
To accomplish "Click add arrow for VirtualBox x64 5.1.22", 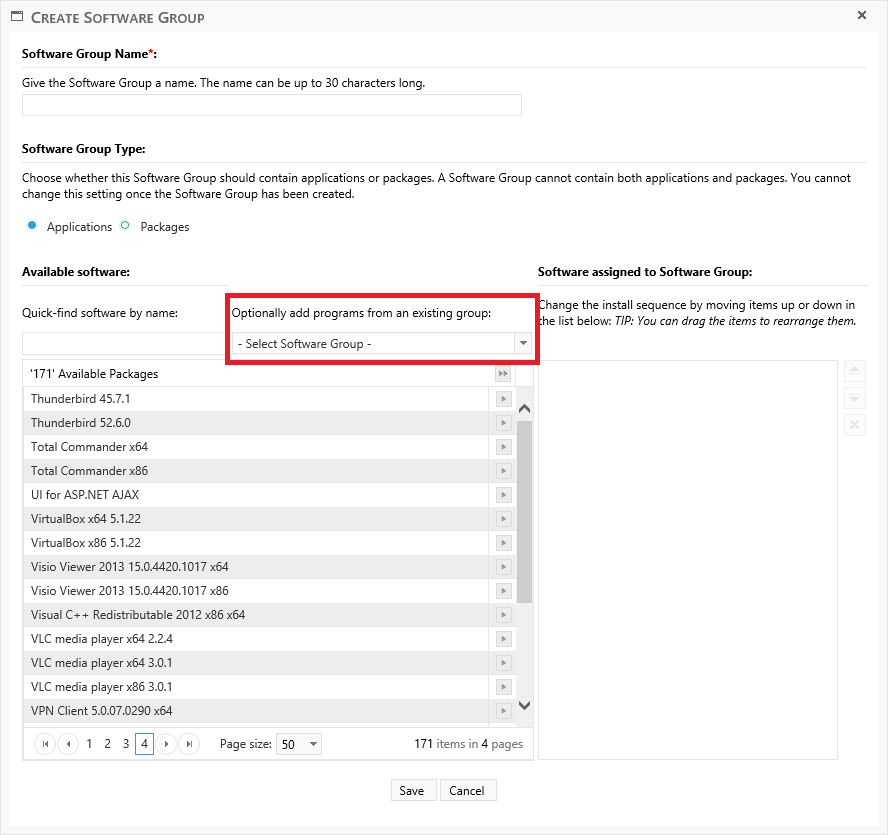I will pos(503,519).
